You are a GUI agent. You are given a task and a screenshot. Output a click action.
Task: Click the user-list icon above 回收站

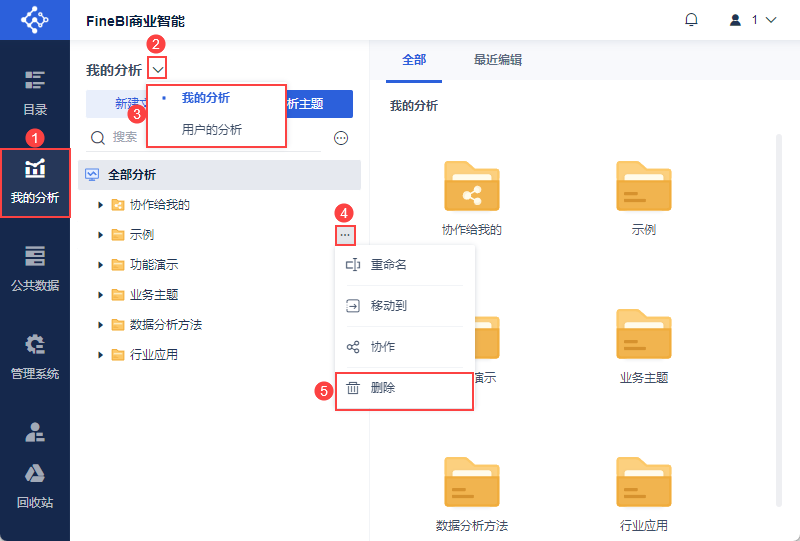click(x=35, y=432)
